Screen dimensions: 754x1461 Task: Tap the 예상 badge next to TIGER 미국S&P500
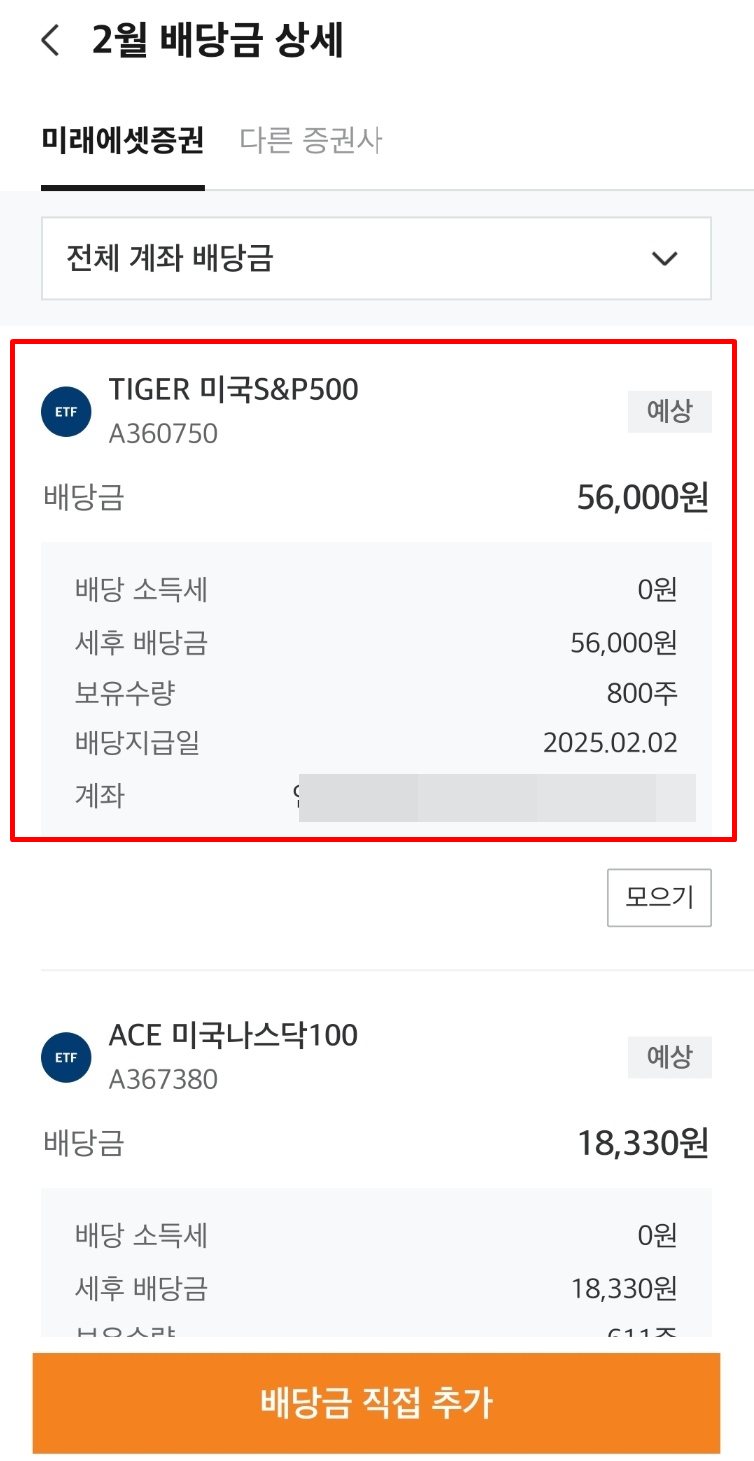(x=669, y=411)
